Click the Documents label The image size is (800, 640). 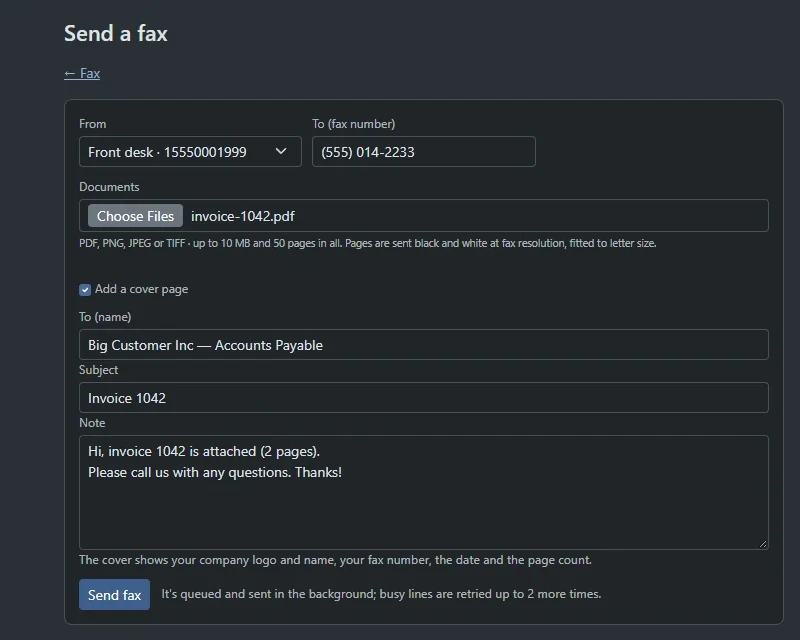(x=109, y=187)
